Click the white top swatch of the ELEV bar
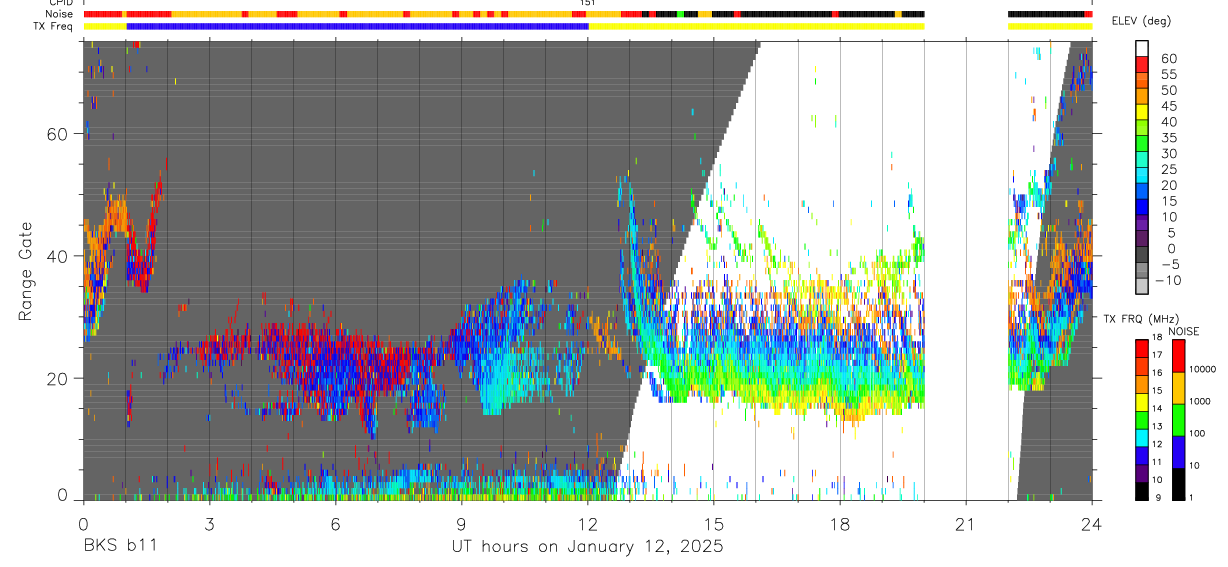Image resolution: width=1228 pixels, height=567 pixels. pyautogui.click(x=1141, y=47)
